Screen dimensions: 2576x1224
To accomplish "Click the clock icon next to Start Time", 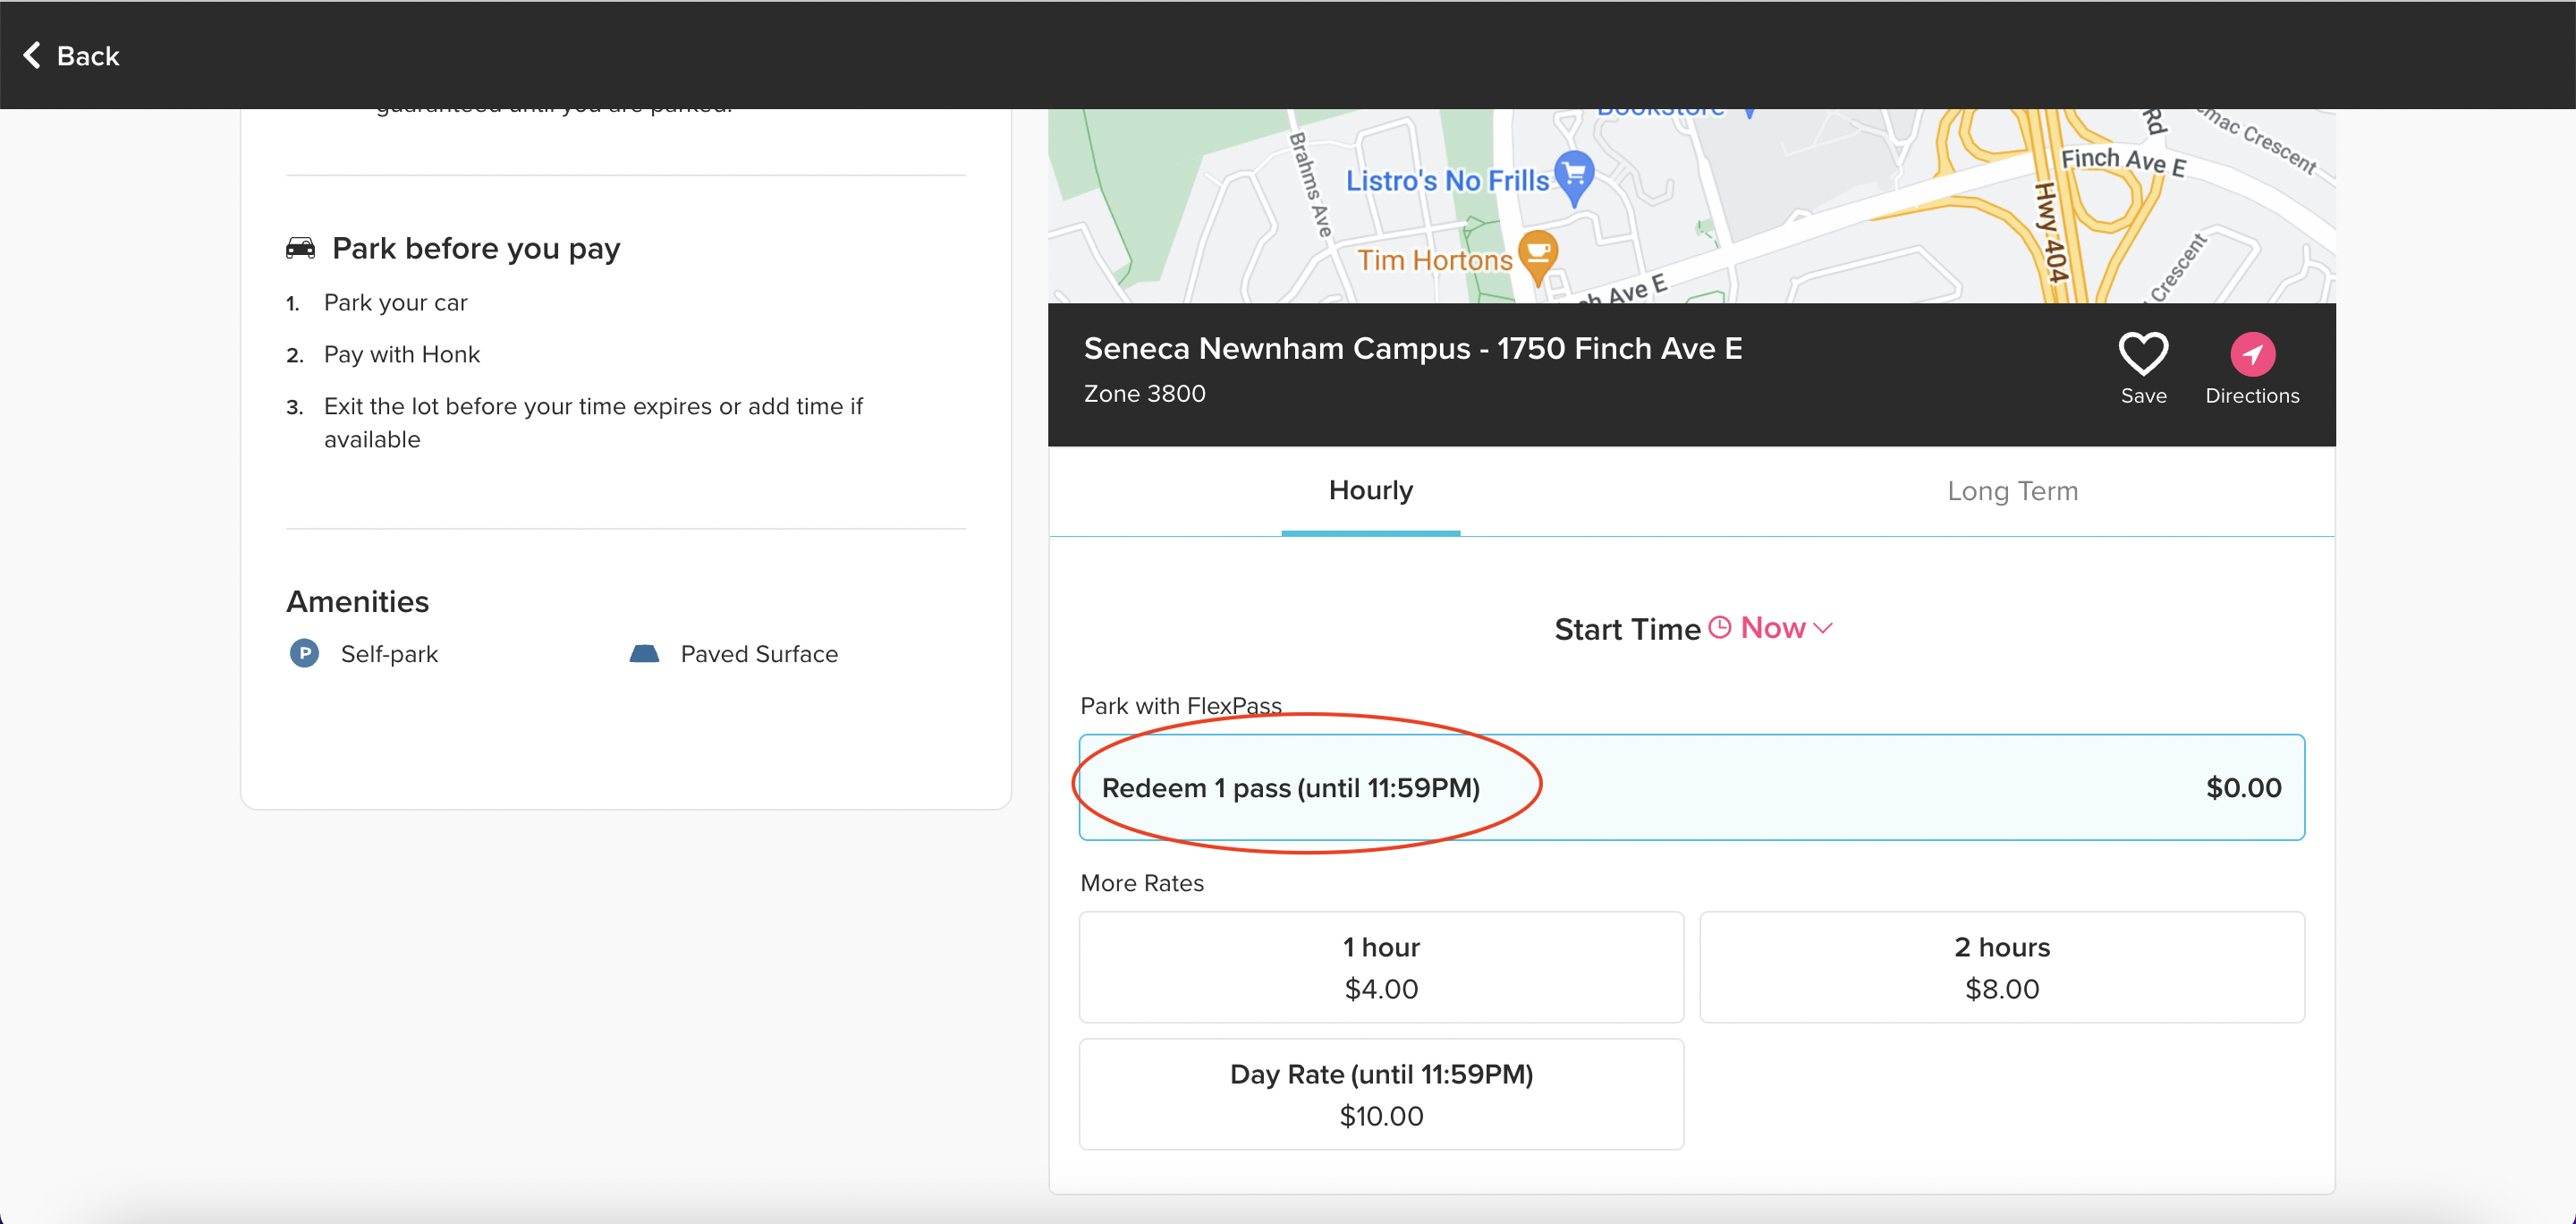I will (x=1719, y=627).
